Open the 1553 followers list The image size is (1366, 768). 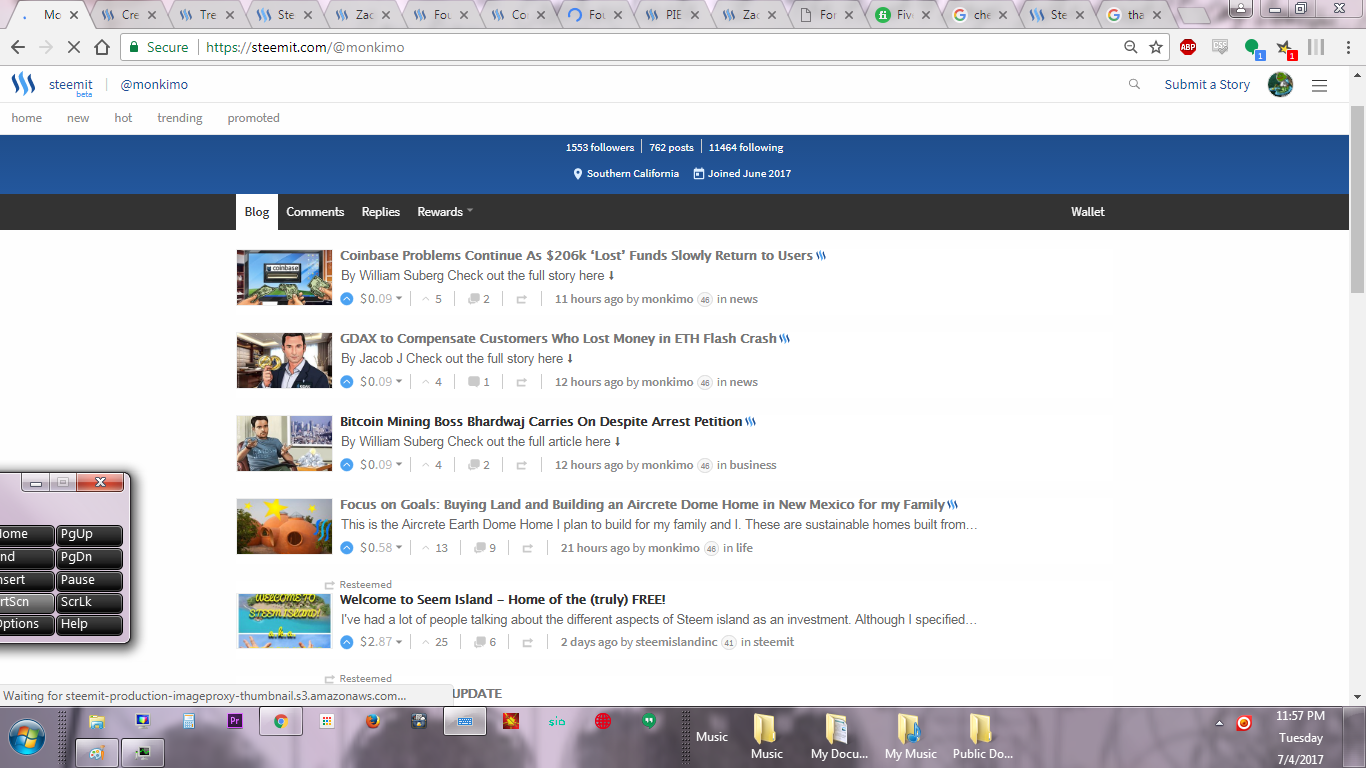600,147
